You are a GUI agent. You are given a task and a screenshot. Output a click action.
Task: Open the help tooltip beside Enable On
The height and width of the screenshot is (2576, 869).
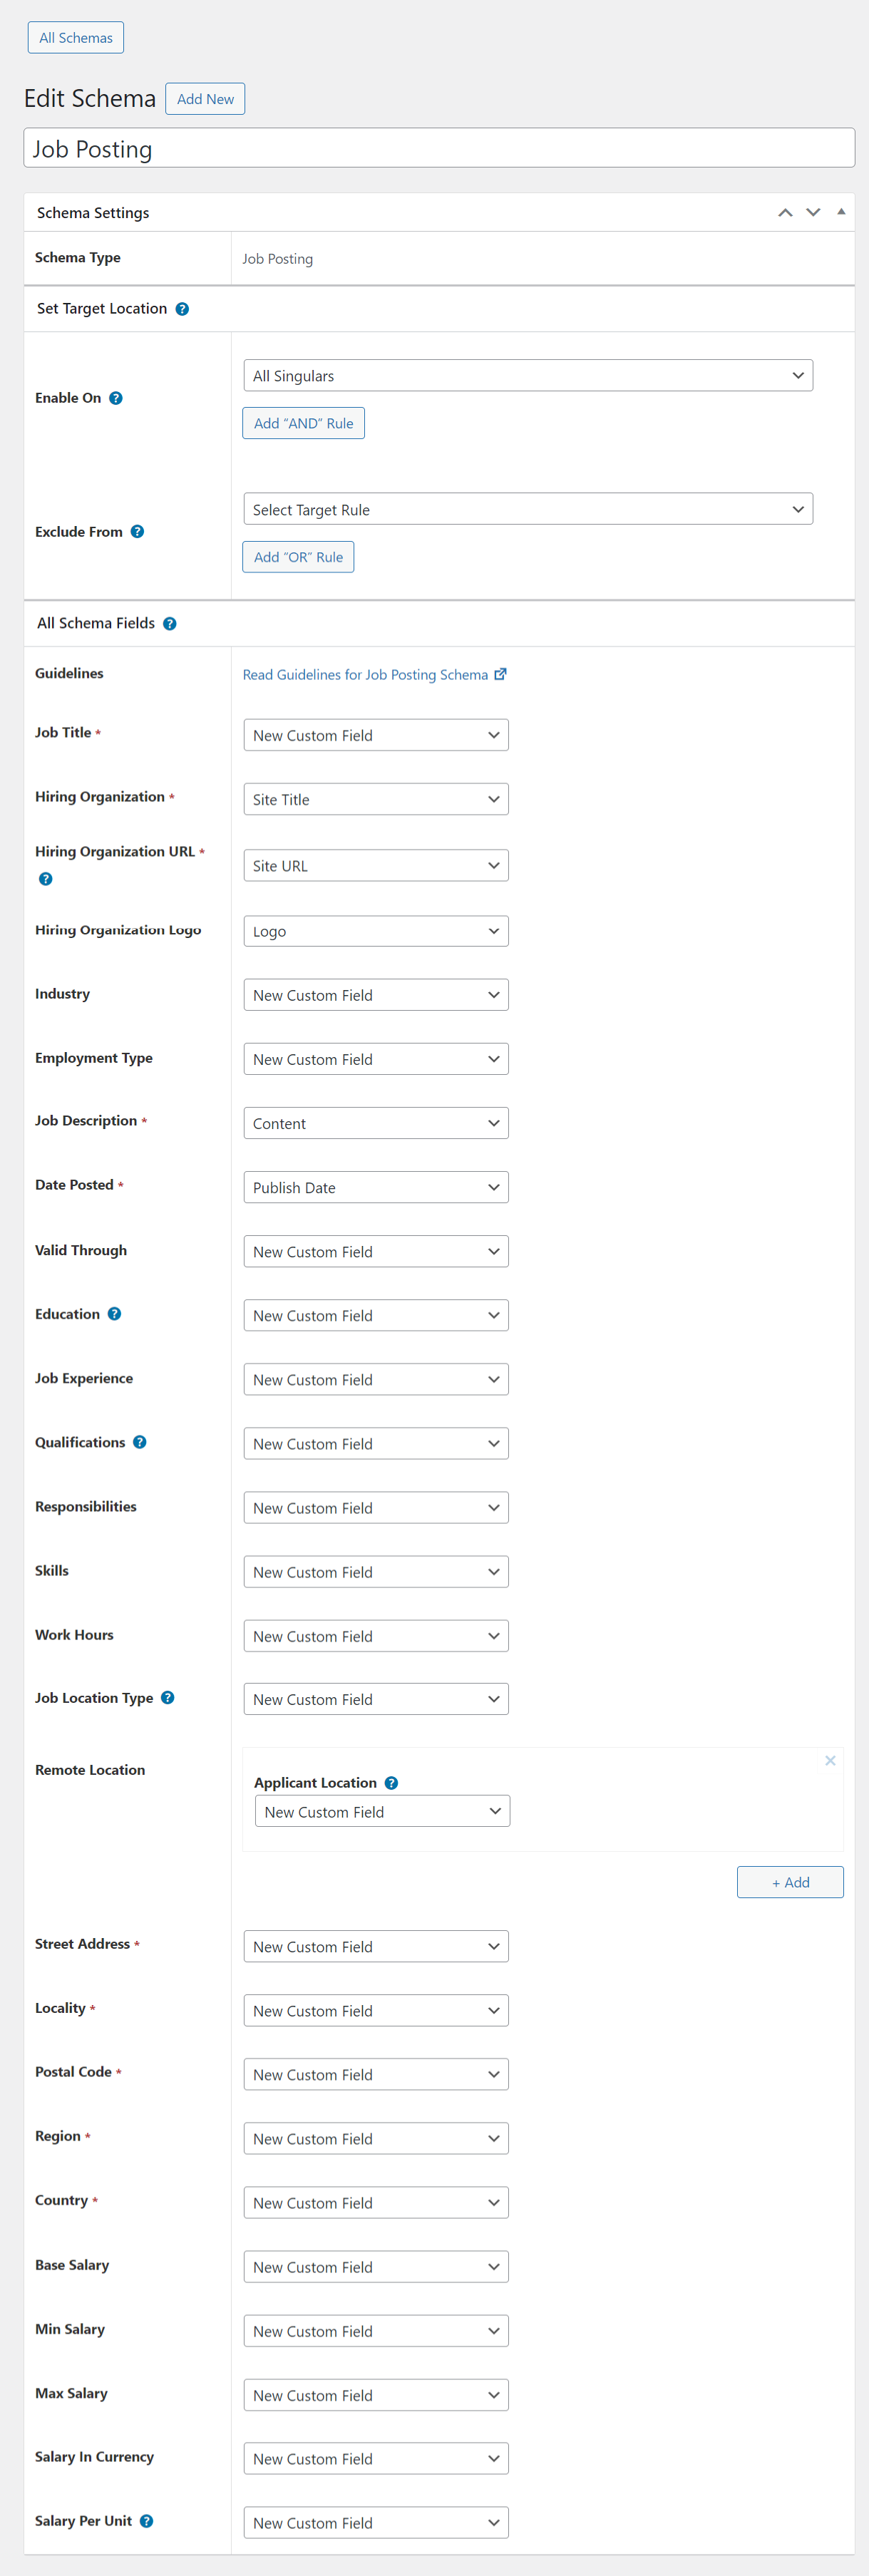point(117,397)
